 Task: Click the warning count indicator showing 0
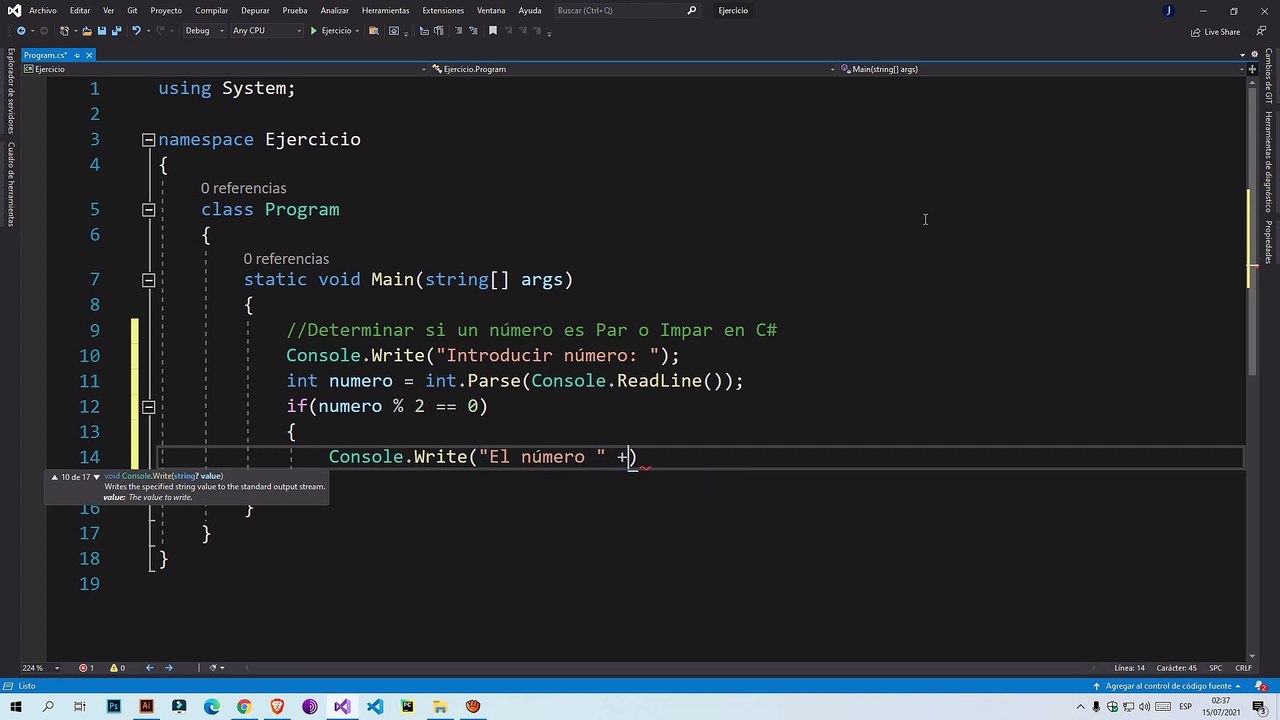pos(117,668)
